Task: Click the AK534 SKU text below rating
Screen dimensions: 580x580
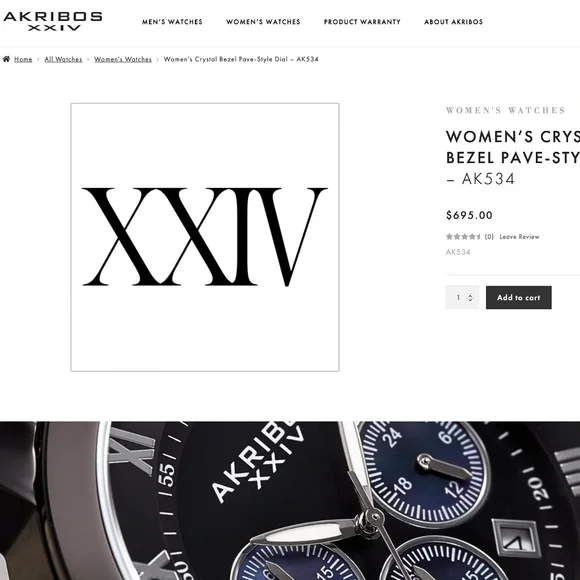Action: pyautogui.click(x=458, y=252)
